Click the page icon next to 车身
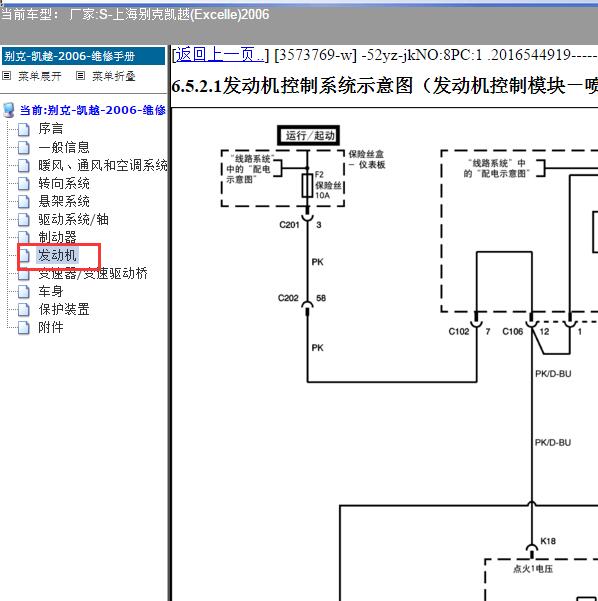This screenshot has height=601, width=598. tap(24, 291)
